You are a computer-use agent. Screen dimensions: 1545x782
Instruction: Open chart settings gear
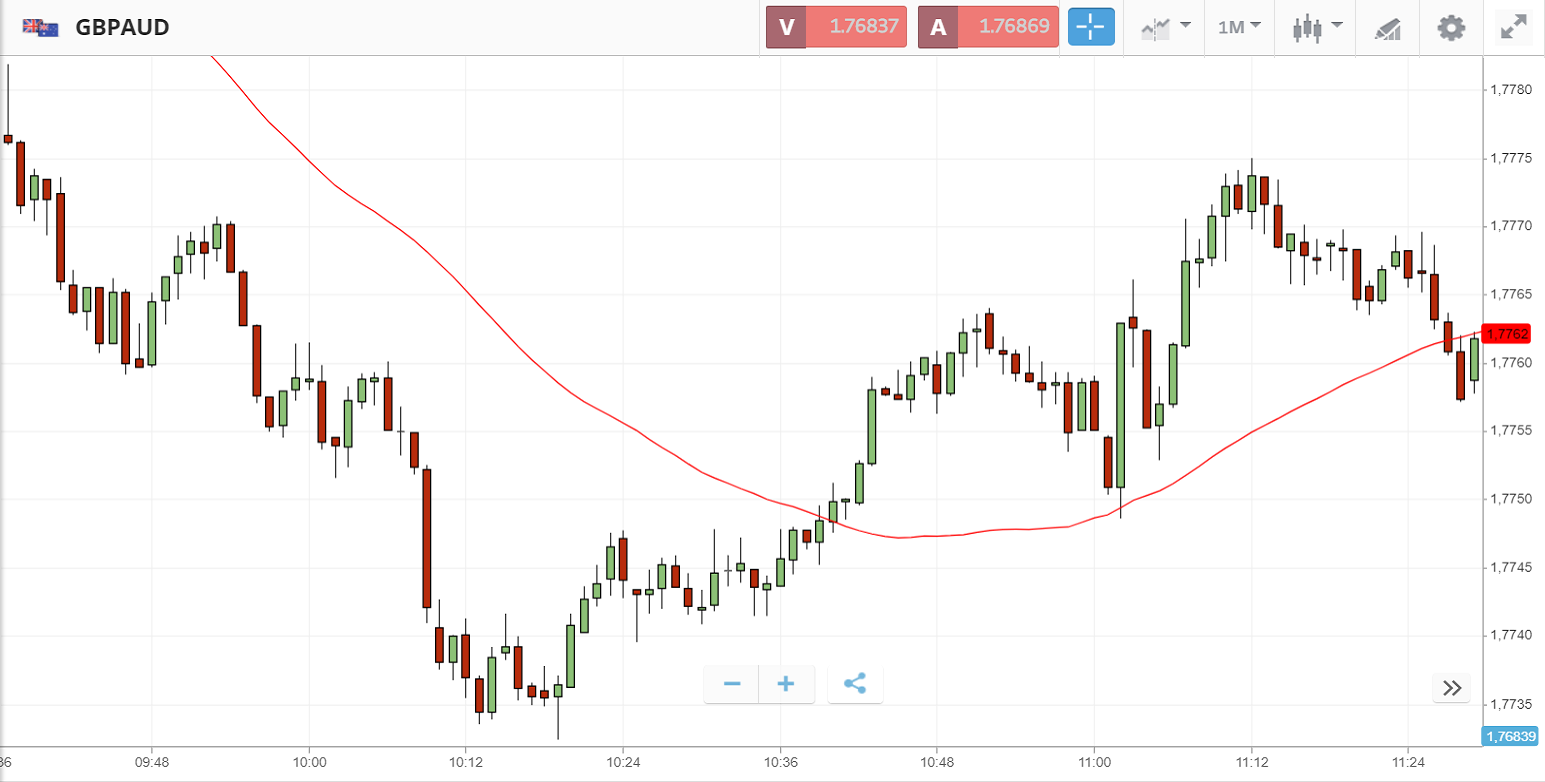point(1451,27)
